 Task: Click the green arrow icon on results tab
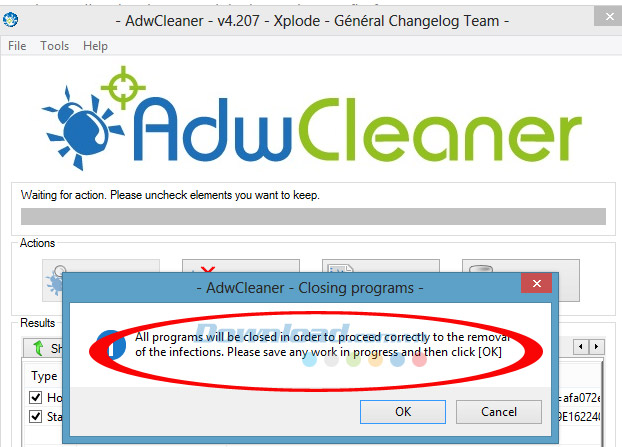point(38,348)
